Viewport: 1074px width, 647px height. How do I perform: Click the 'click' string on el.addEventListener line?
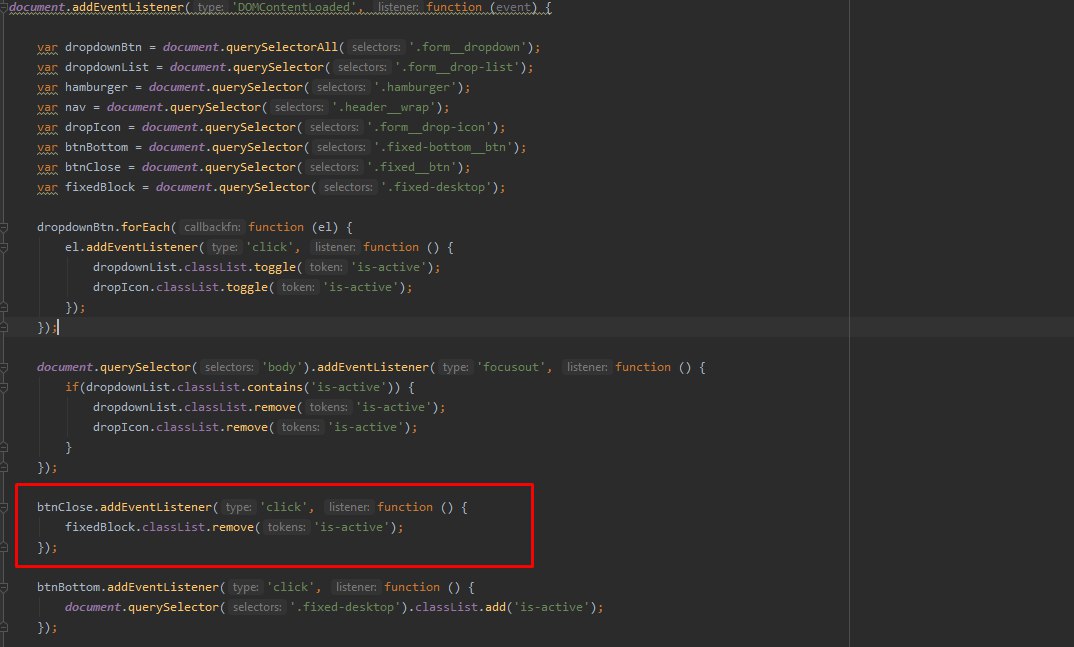pos(269,247)
